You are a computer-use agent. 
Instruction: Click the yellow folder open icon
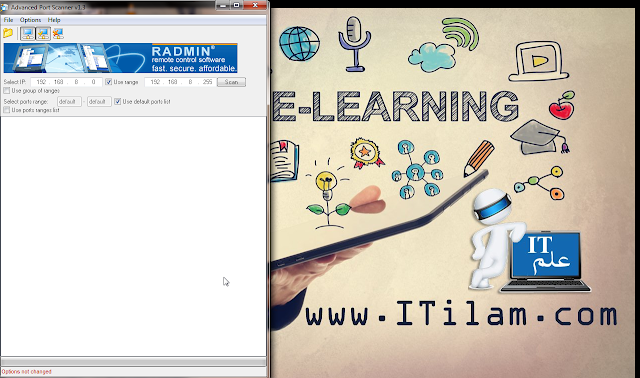[8, 33]
